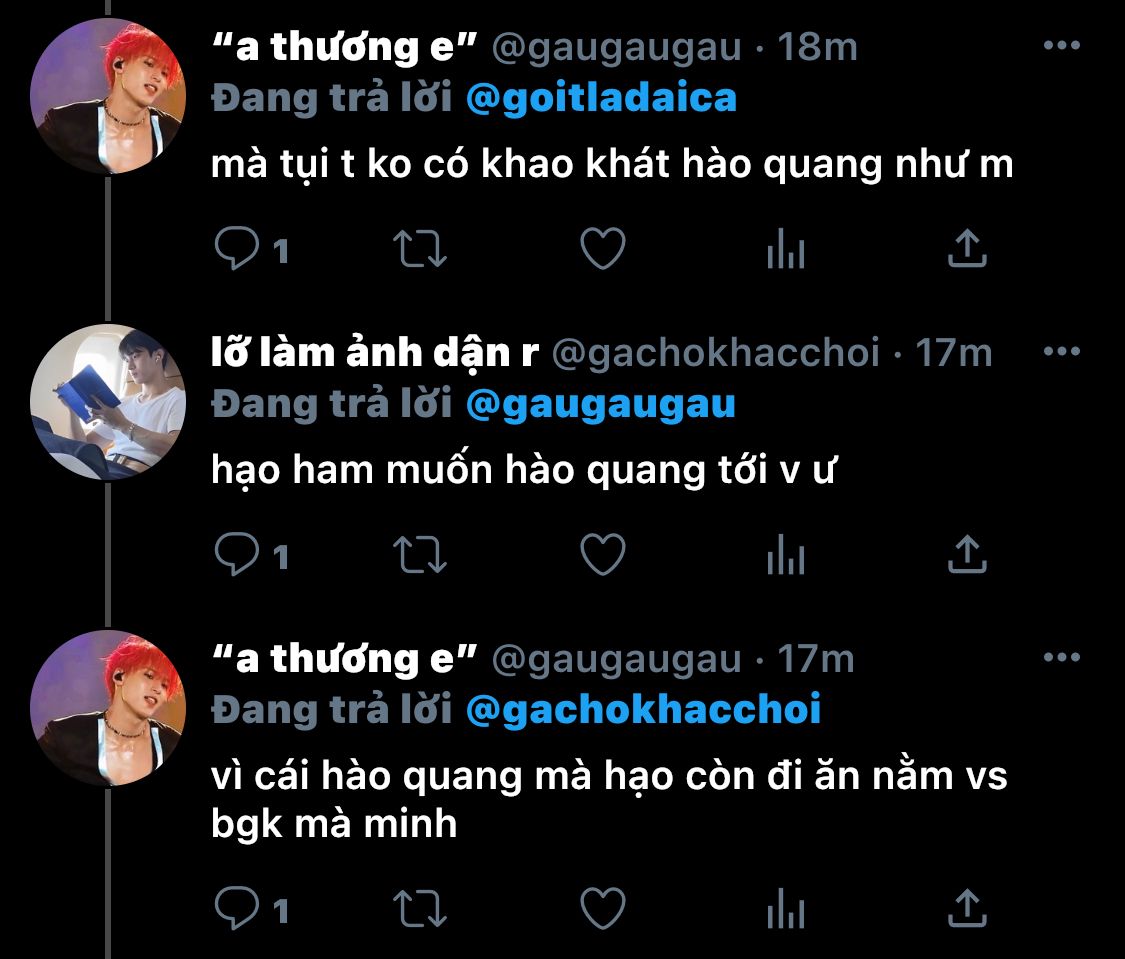Open the airplane-reading profile picture
Image resolution: width=1125 pixels, height=959 pixels.
coord(108,402)
